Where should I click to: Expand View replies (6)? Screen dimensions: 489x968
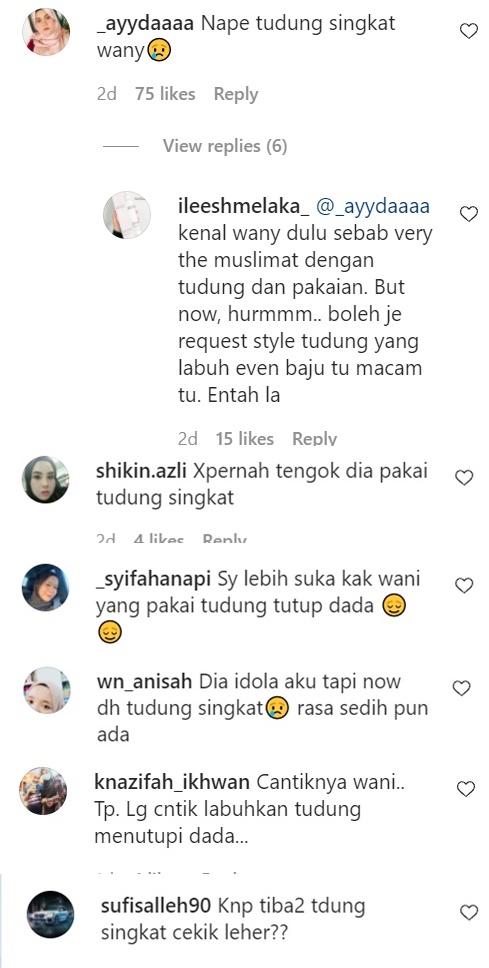[x=225, y=146]
